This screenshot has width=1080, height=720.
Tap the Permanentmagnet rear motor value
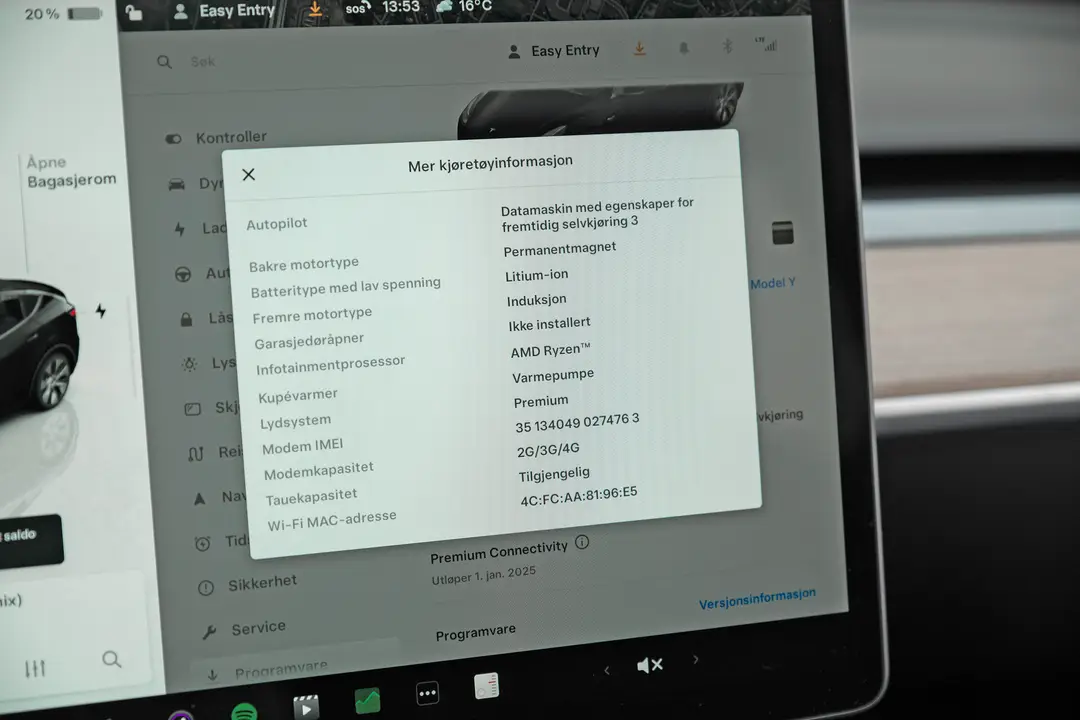559,249
